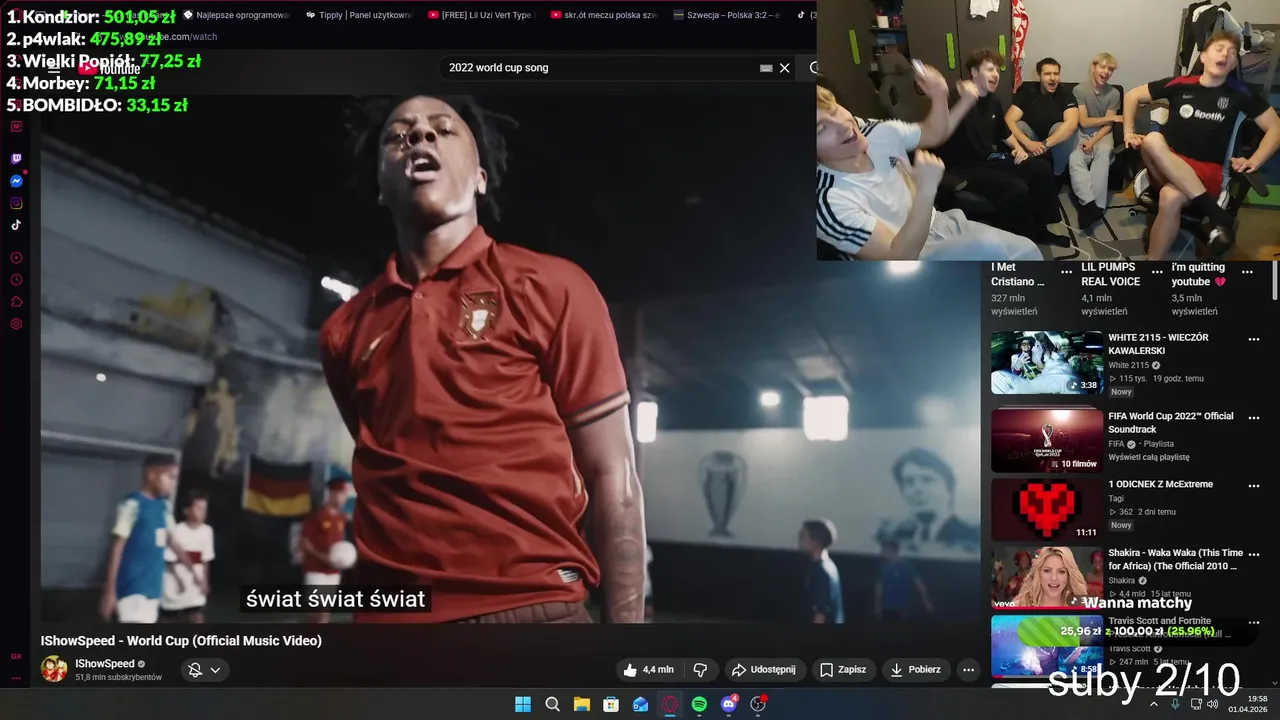Switch to 'Szwecja – Polska 3:2' tab
Image resolution: width=1280 pixels, height=720 pixels.
[727, 15]
